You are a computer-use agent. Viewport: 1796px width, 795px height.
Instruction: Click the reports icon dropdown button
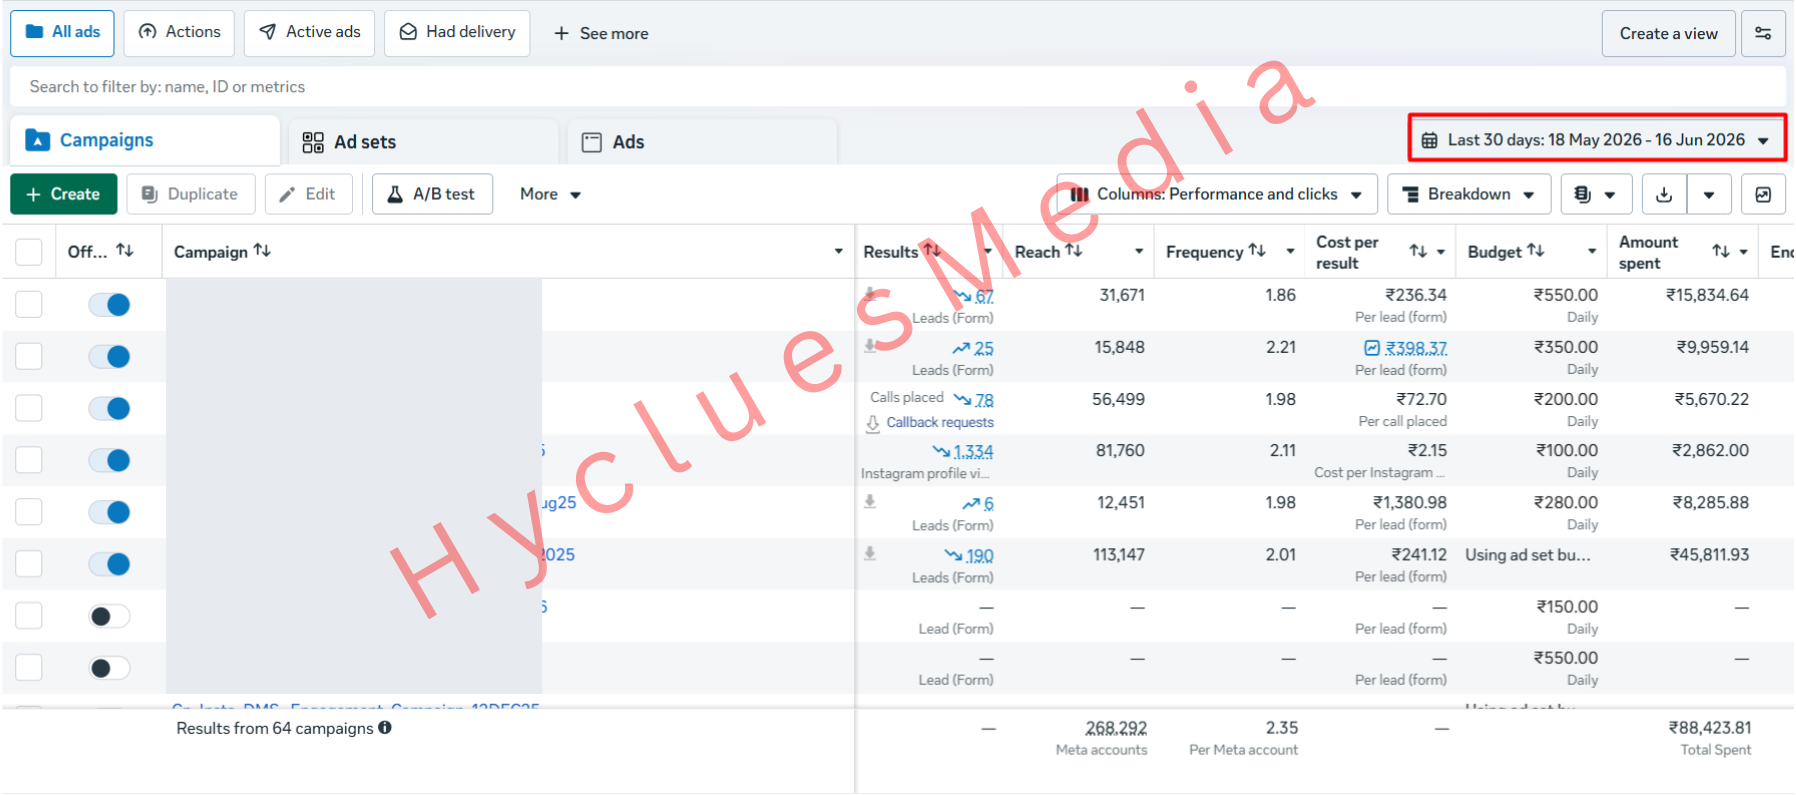pos(1596,194)
